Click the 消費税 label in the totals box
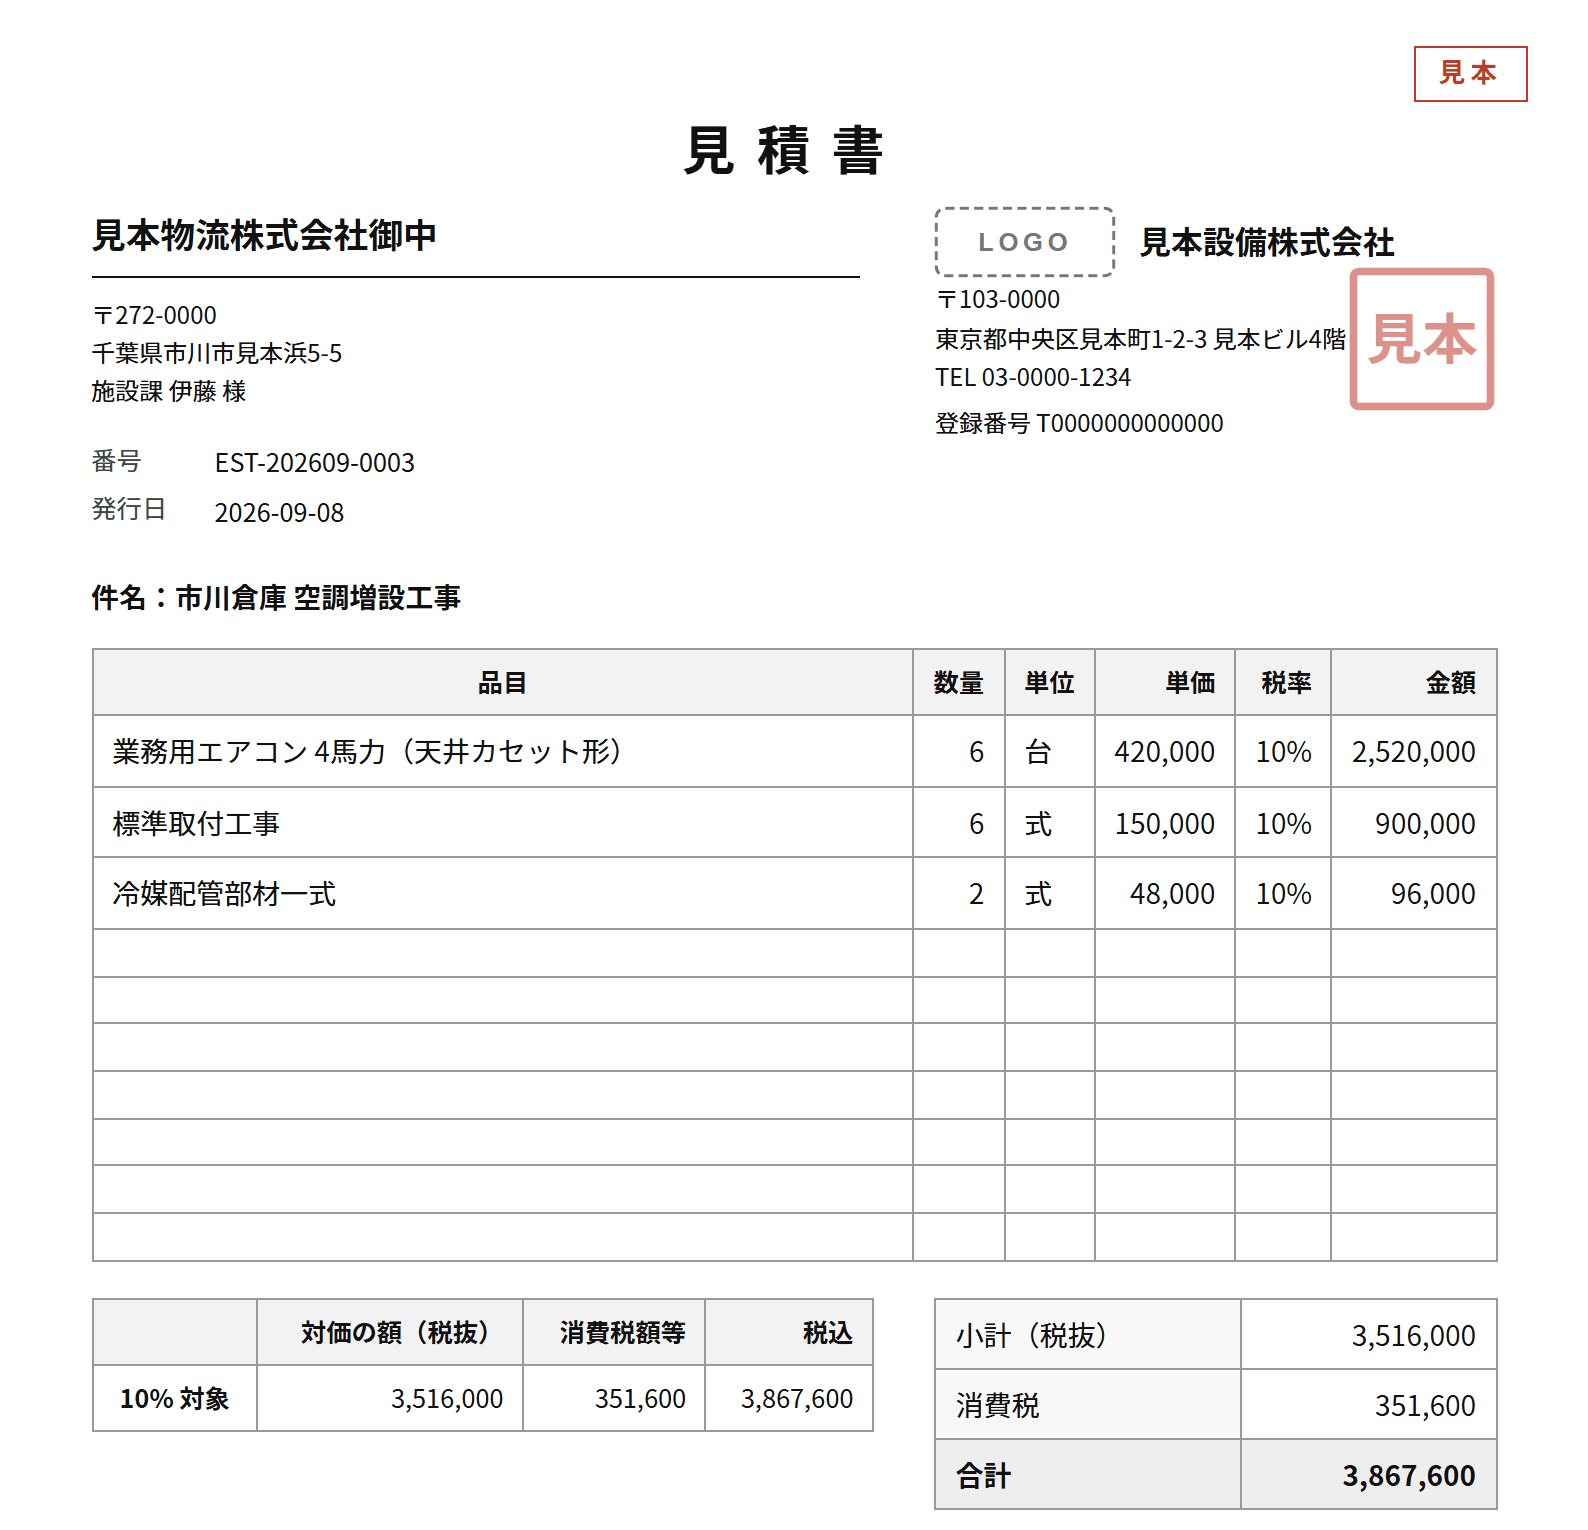 (998, 1406)
